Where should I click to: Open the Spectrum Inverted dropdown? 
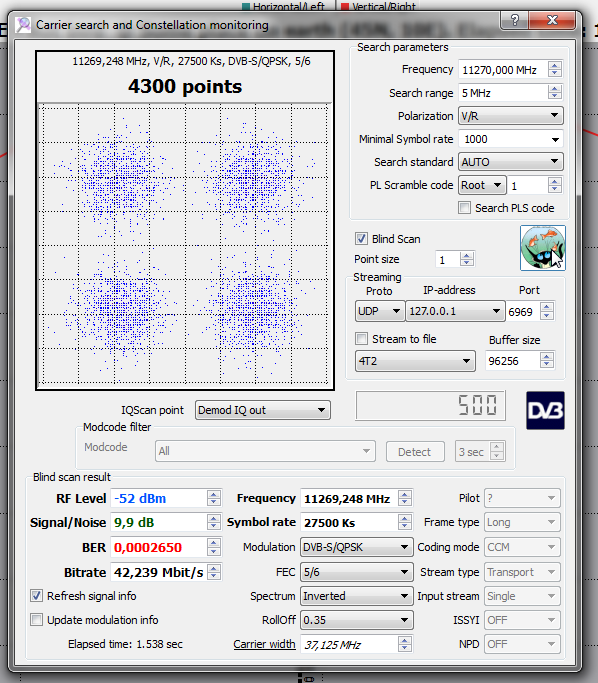click(356, 596)
